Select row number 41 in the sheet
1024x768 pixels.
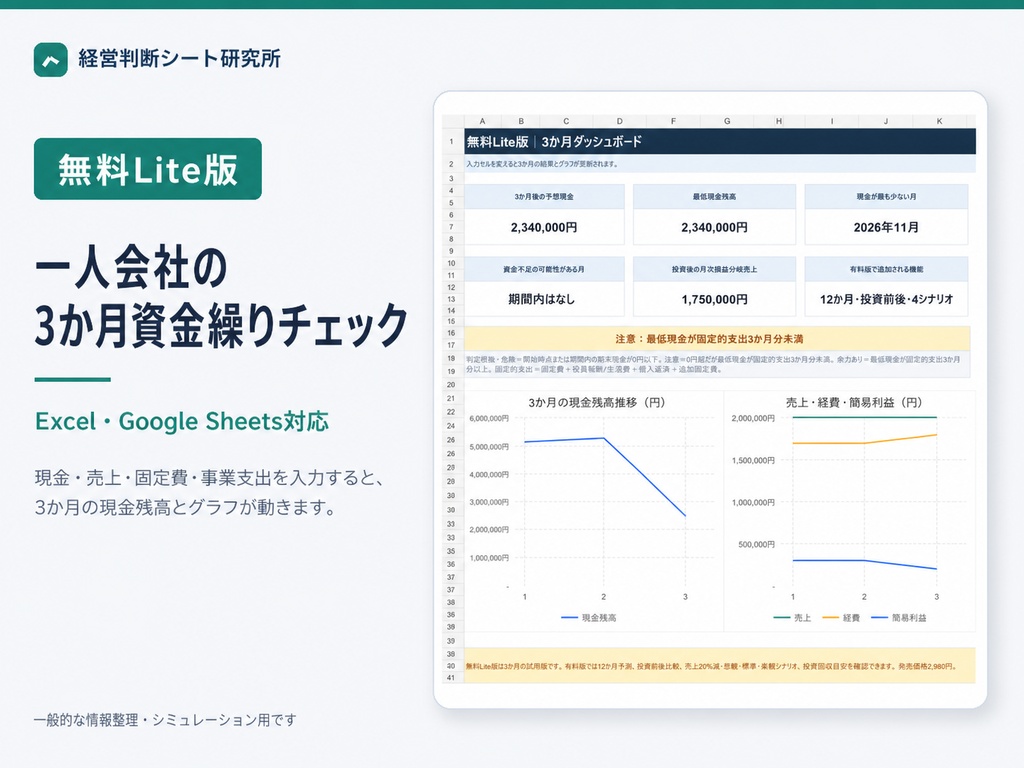click(x=451, y=678)
